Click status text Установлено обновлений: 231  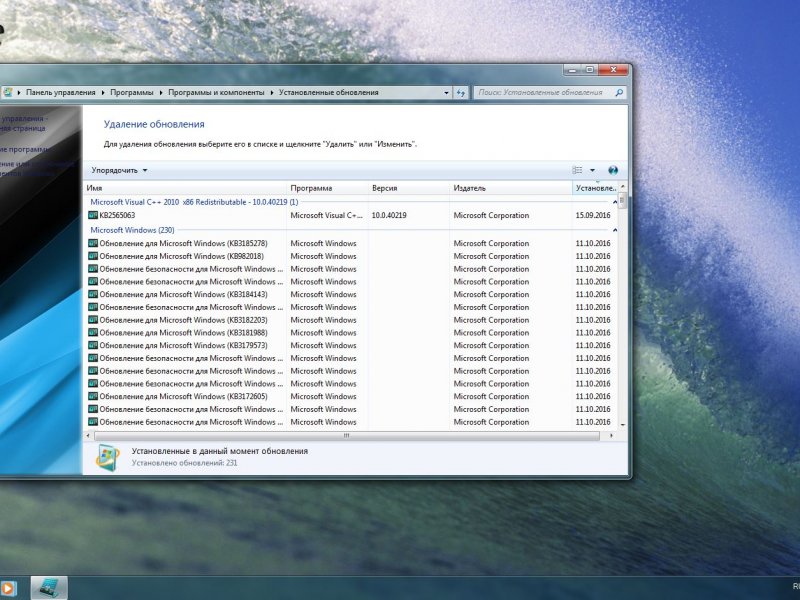pyautogui.click(x=184, y=463)
